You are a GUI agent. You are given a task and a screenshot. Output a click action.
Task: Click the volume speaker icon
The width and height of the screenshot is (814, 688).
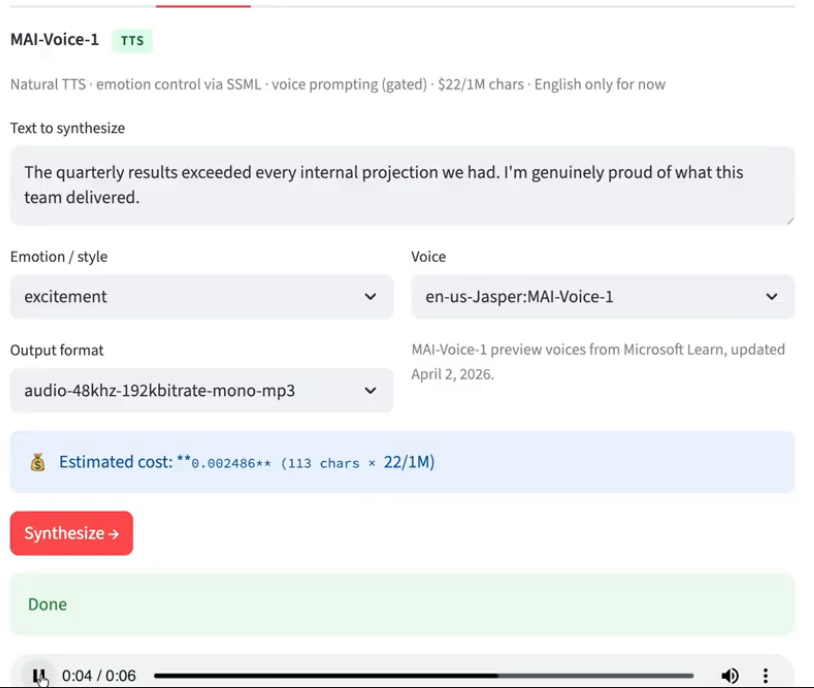point(729,675)
